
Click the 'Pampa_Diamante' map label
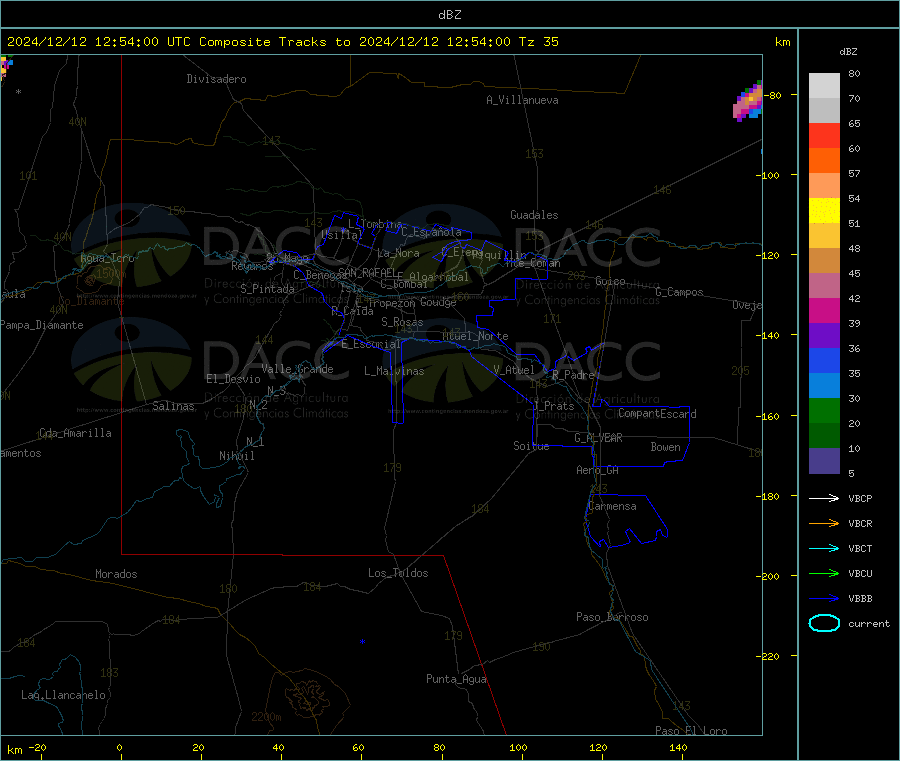(42, 325)
